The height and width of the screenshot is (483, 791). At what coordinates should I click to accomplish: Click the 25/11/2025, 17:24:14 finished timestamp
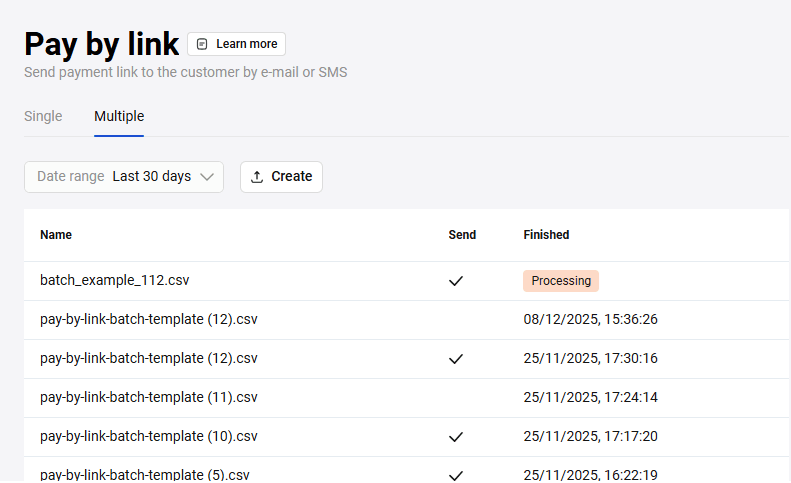tap(590, 398)
